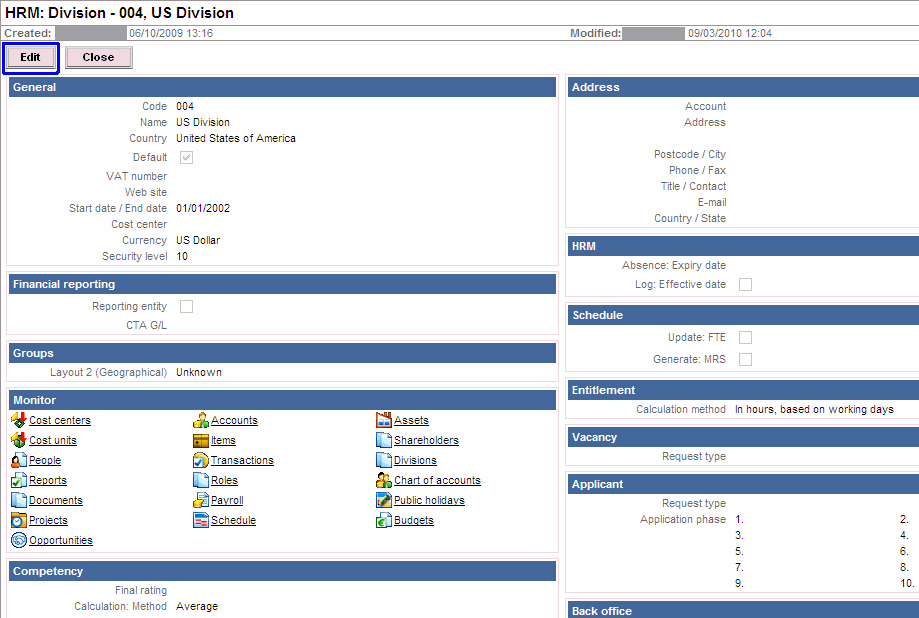
Task: Click the Projects folder icon
Action: [18, 520]
